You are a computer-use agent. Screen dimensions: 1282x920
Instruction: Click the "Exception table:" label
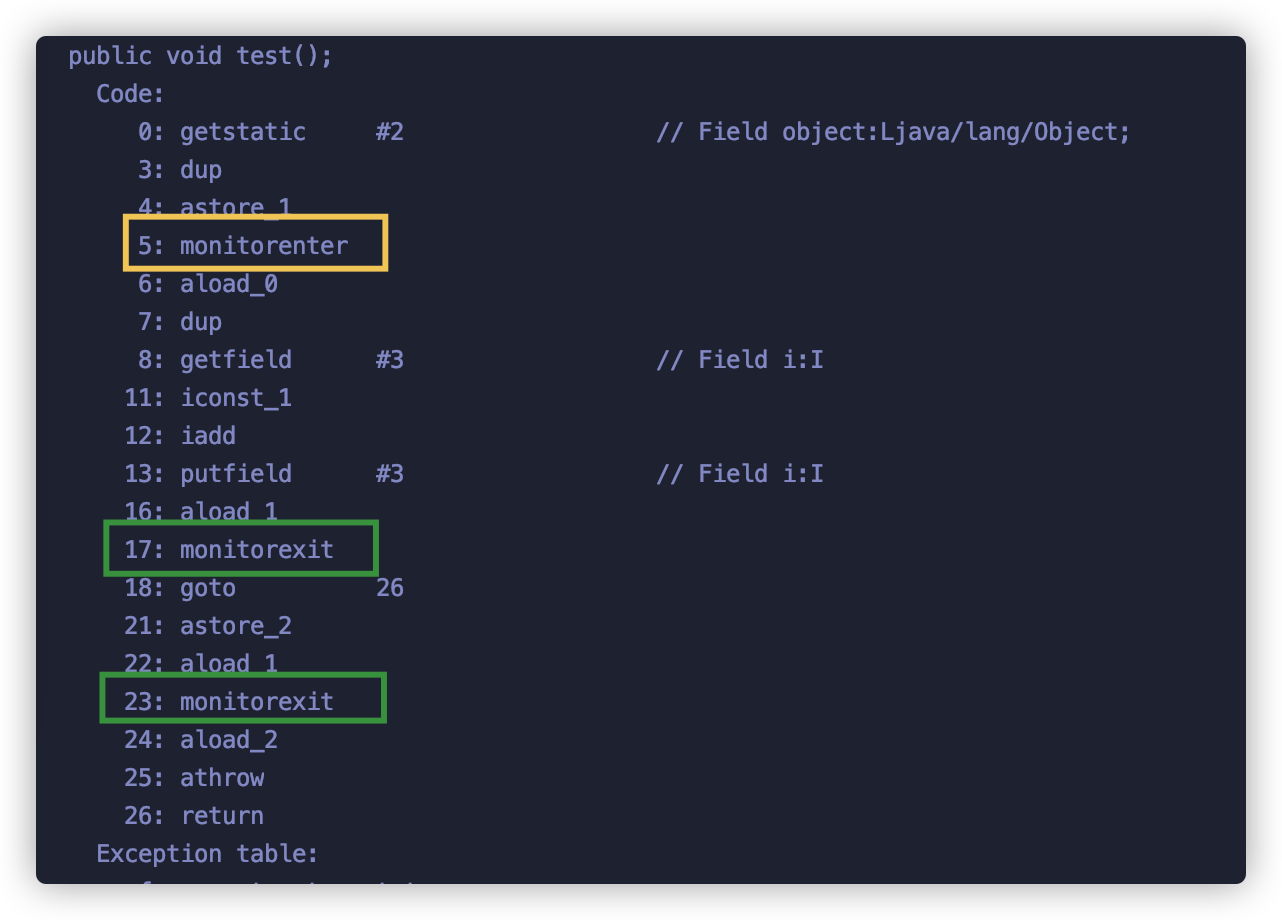207,853
